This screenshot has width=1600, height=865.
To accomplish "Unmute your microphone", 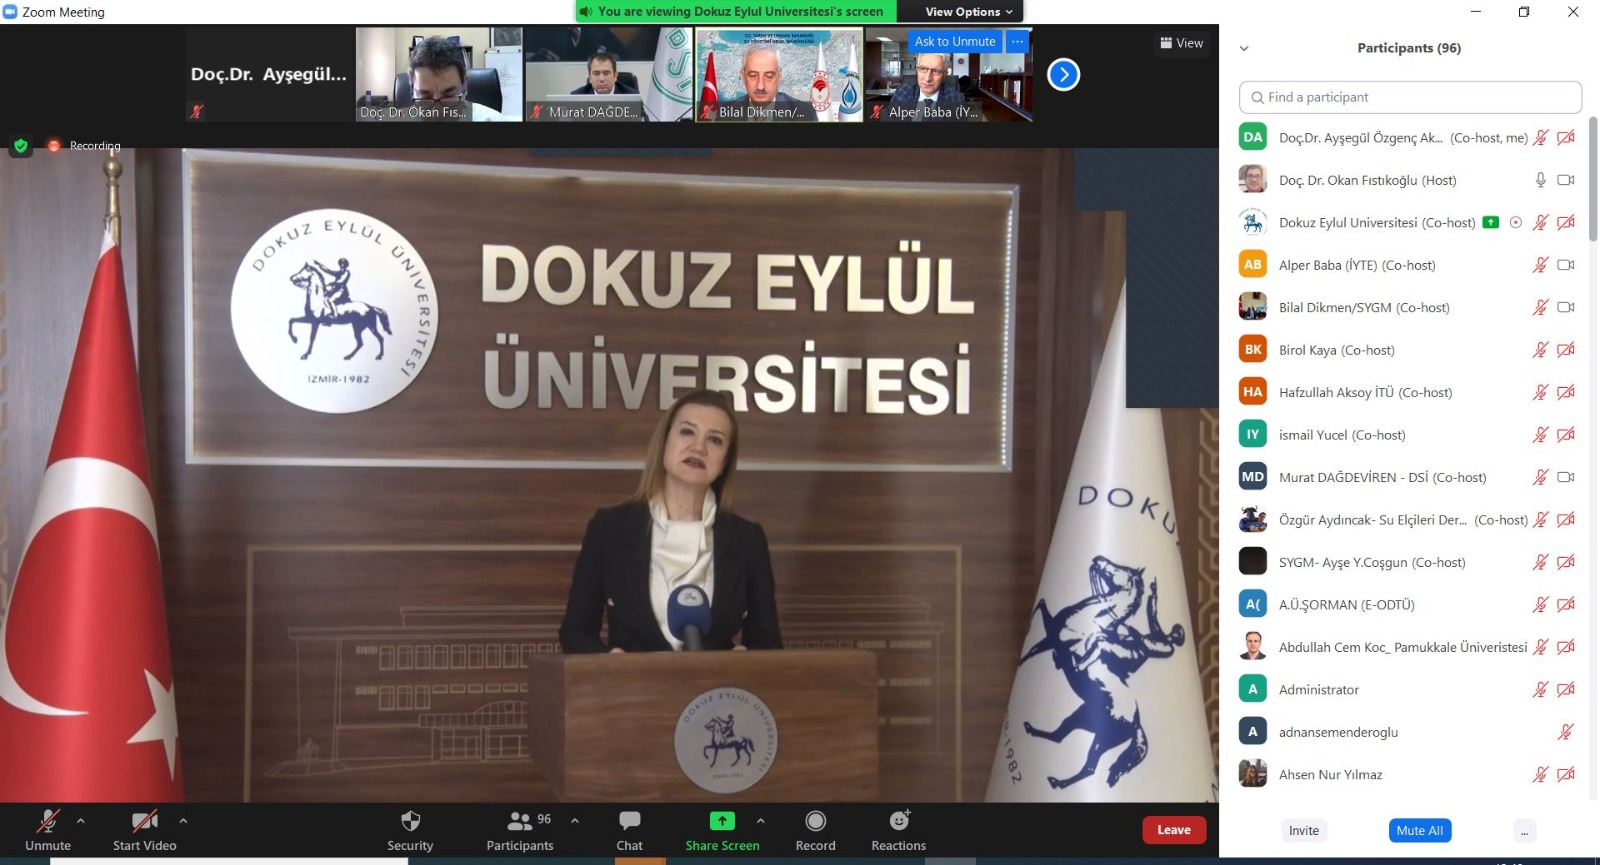I will click(x=47, y=822).
